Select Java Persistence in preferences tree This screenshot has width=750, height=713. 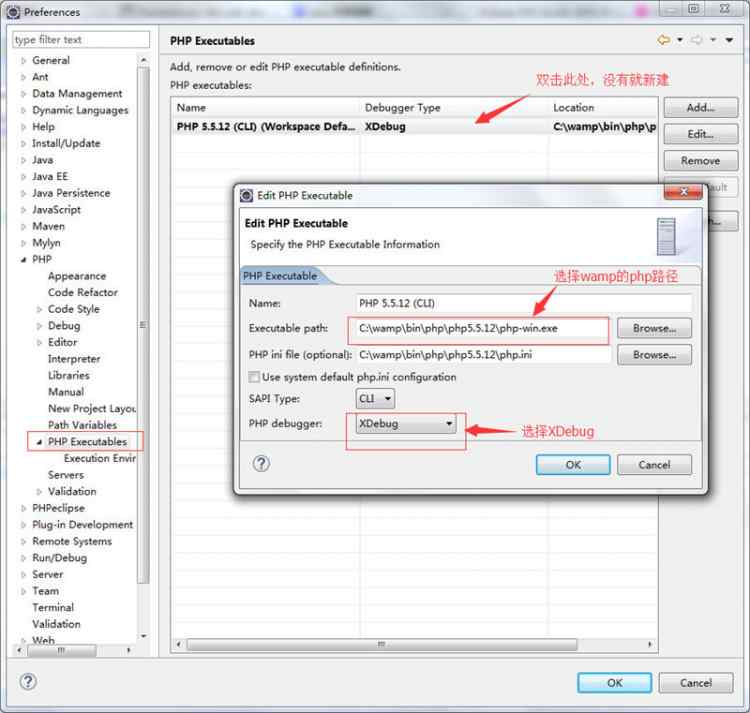click(71, 193)
